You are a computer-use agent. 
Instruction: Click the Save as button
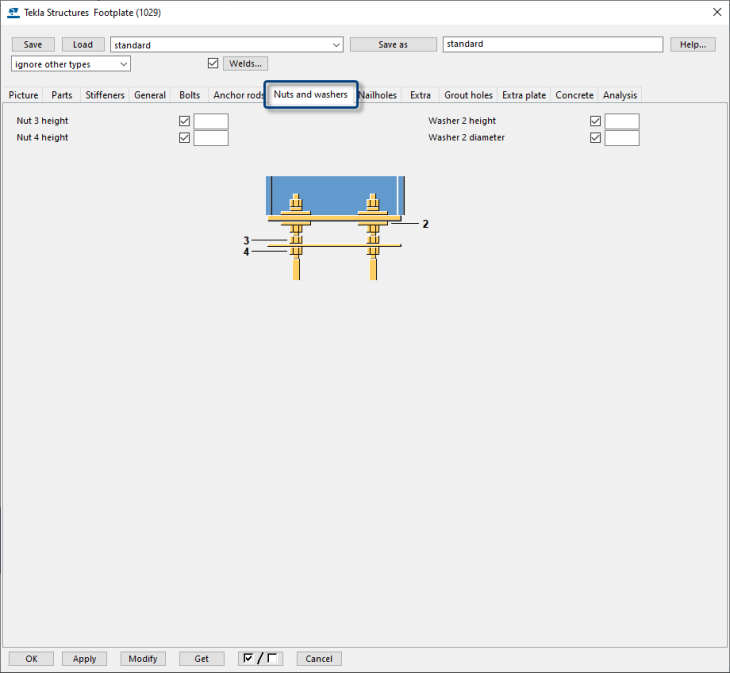point(393,45)
